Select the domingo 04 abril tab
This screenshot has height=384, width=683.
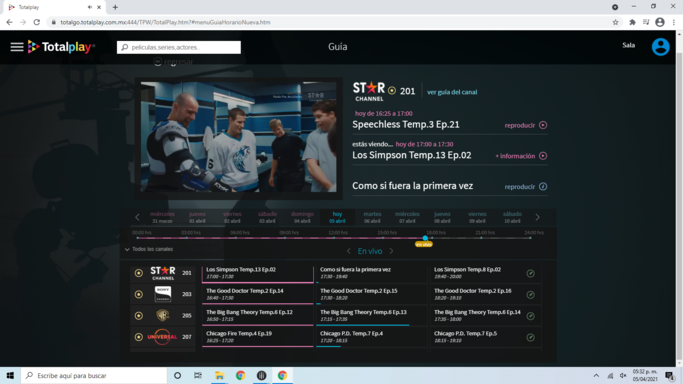302,217
